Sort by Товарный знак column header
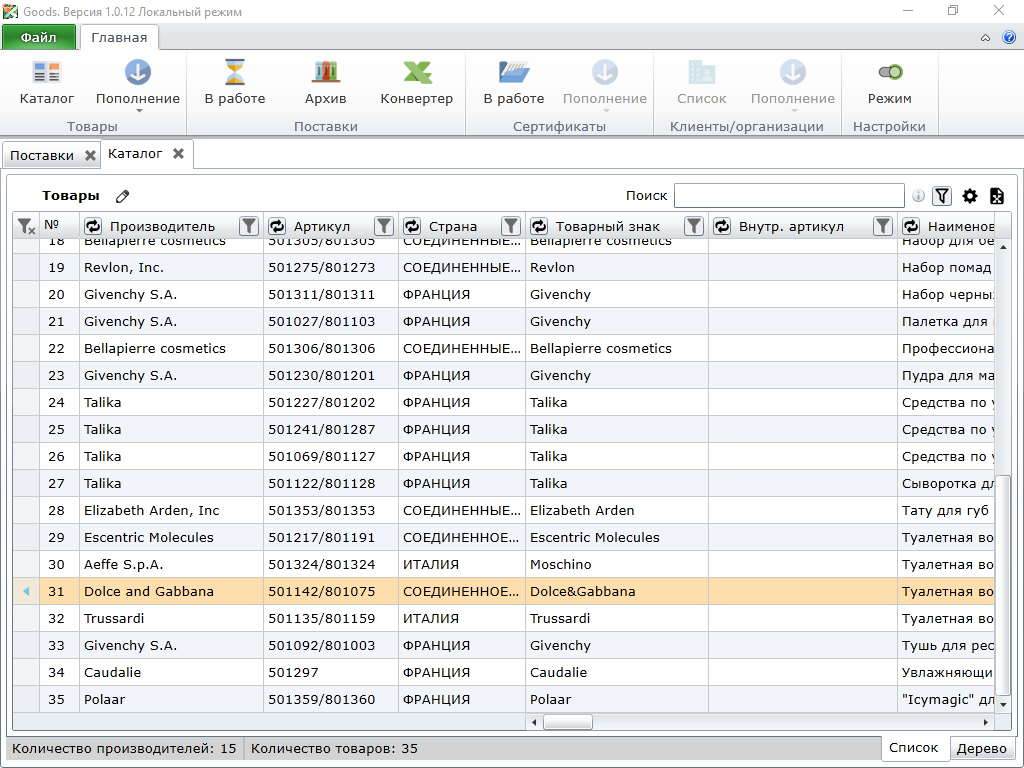The height and width of the screenshot is (768, 1024). tap(607, 227)
